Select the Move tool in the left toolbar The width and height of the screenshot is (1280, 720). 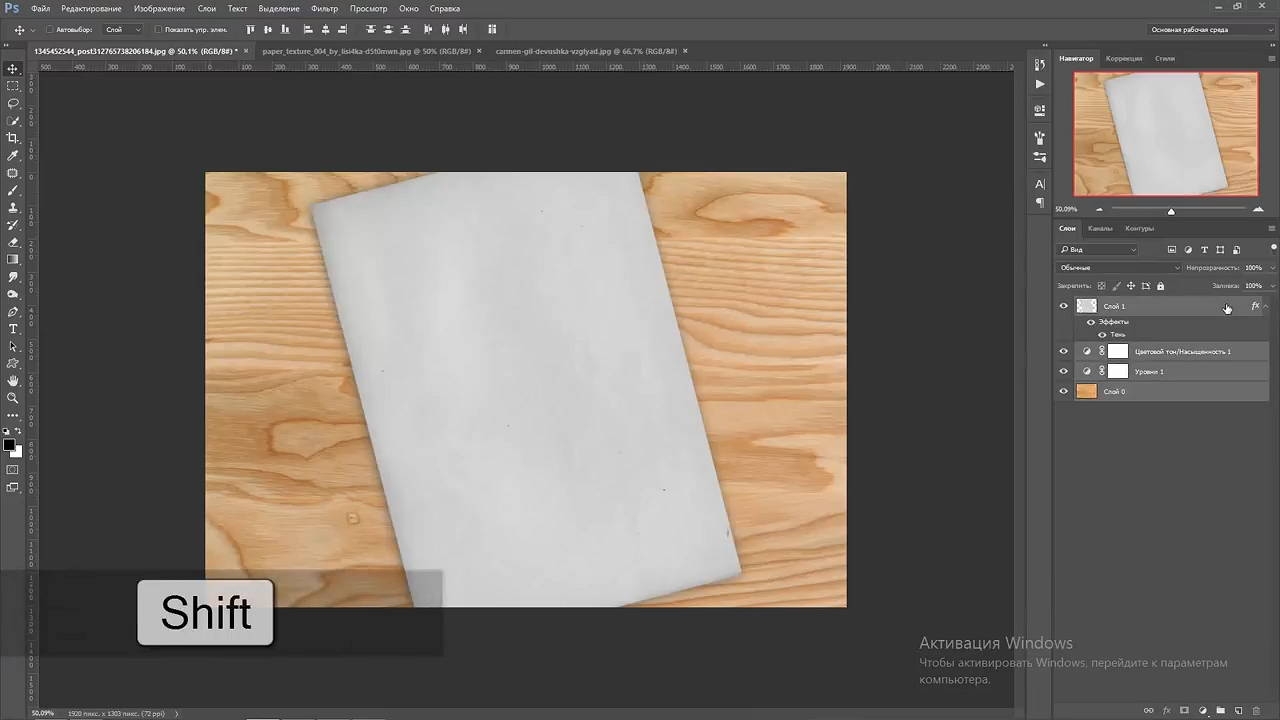click(13, 69)
